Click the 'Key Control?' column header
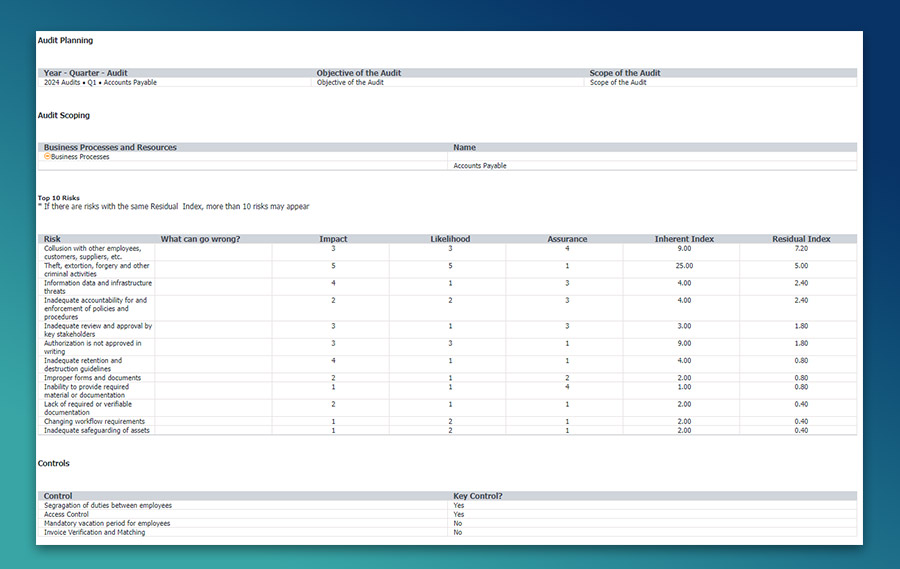Viewport: 900px width, 569px height. (478, 496)
